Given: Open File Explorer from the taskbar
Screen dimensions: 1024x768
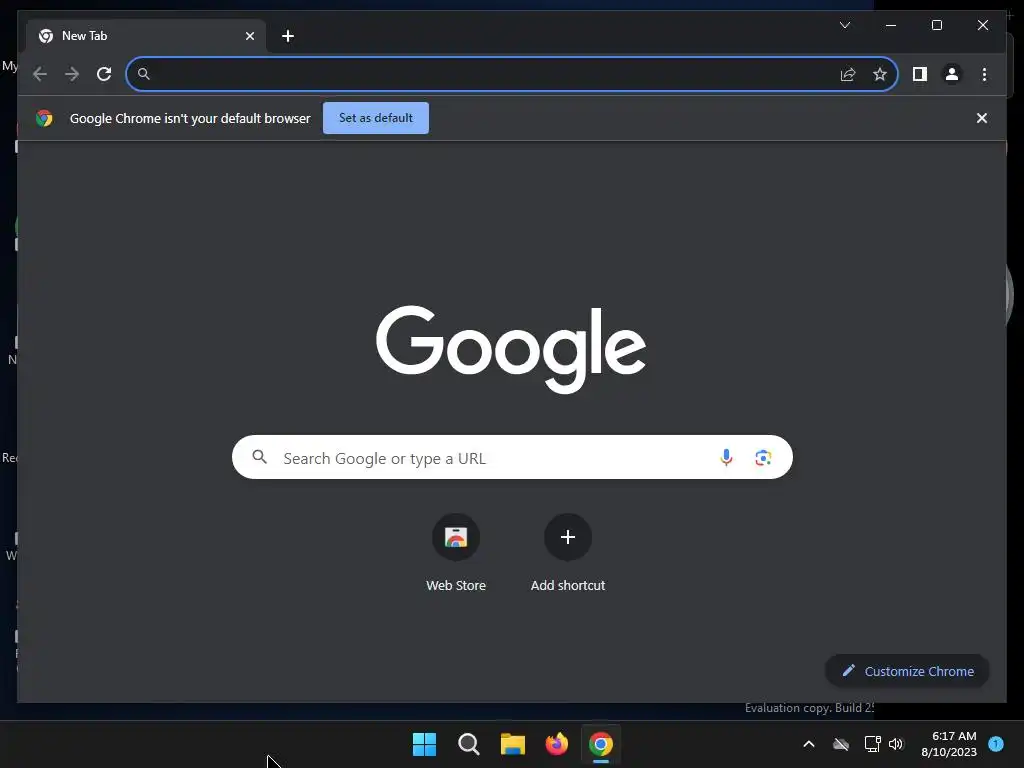Looking at the screenshot, I should 513,744.
